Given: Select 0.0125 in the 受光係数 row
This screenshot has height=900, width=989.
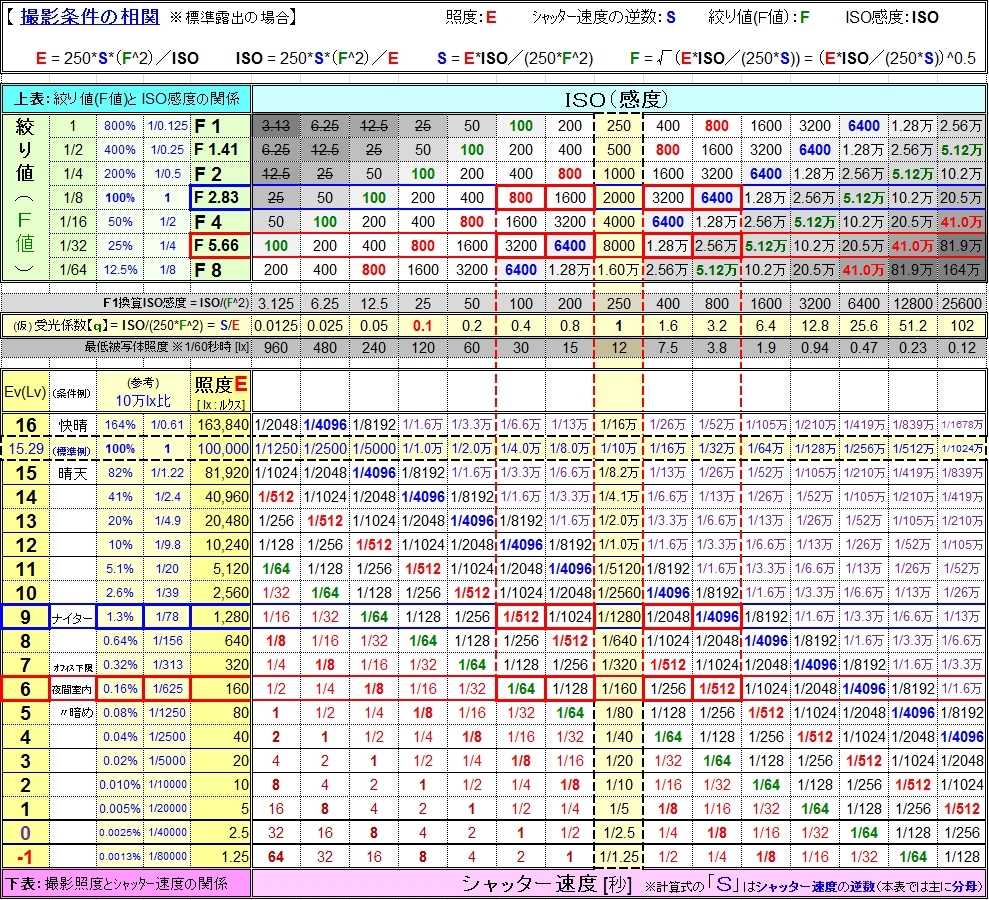Looking at the screenshot, I should coord(276,326).
